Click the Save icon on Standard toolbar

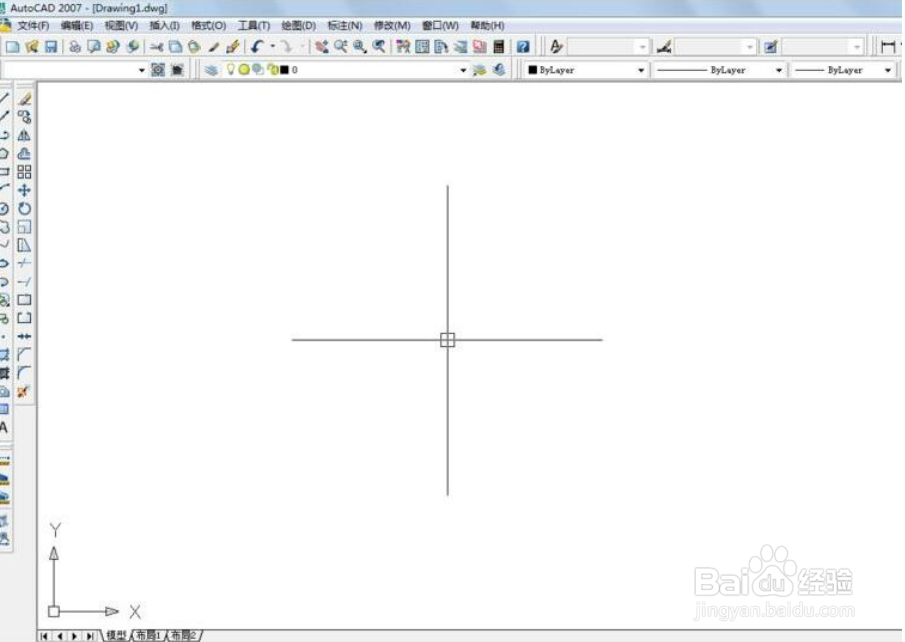click(50, 46)
